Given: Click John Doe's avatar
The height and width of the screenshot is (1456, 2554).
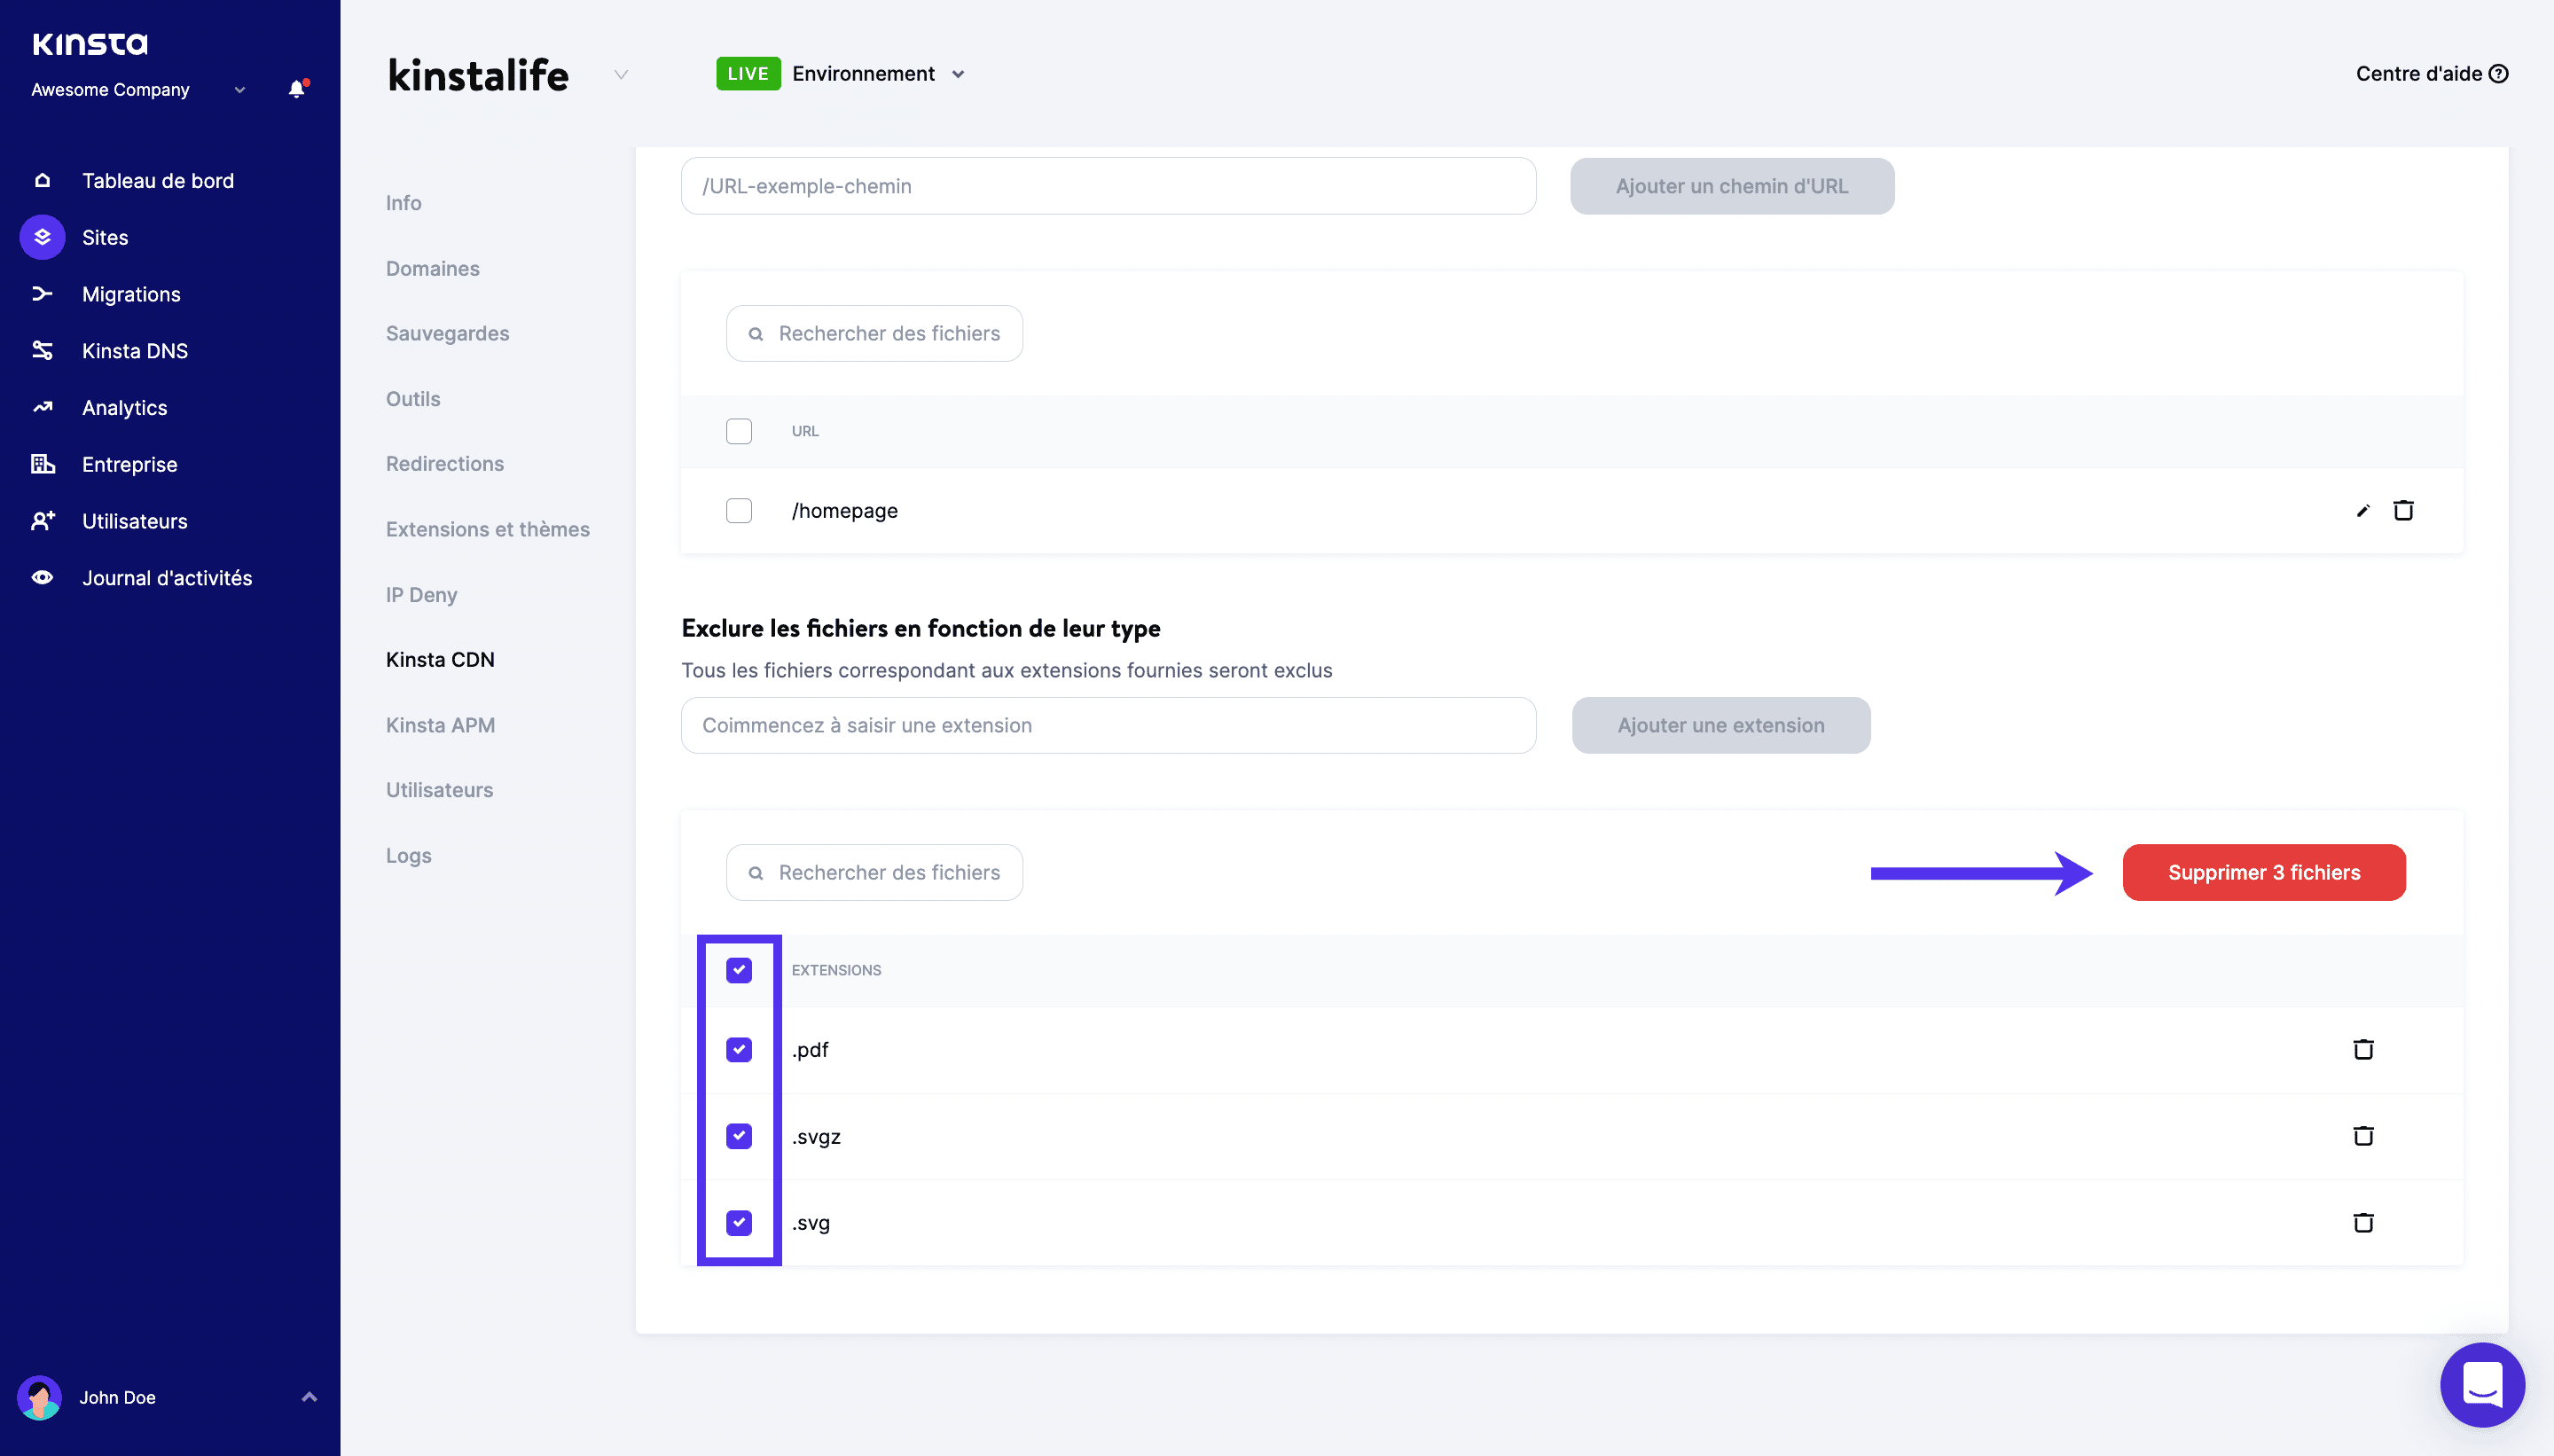Looking at the screenshot, I should coord(40,1397).
